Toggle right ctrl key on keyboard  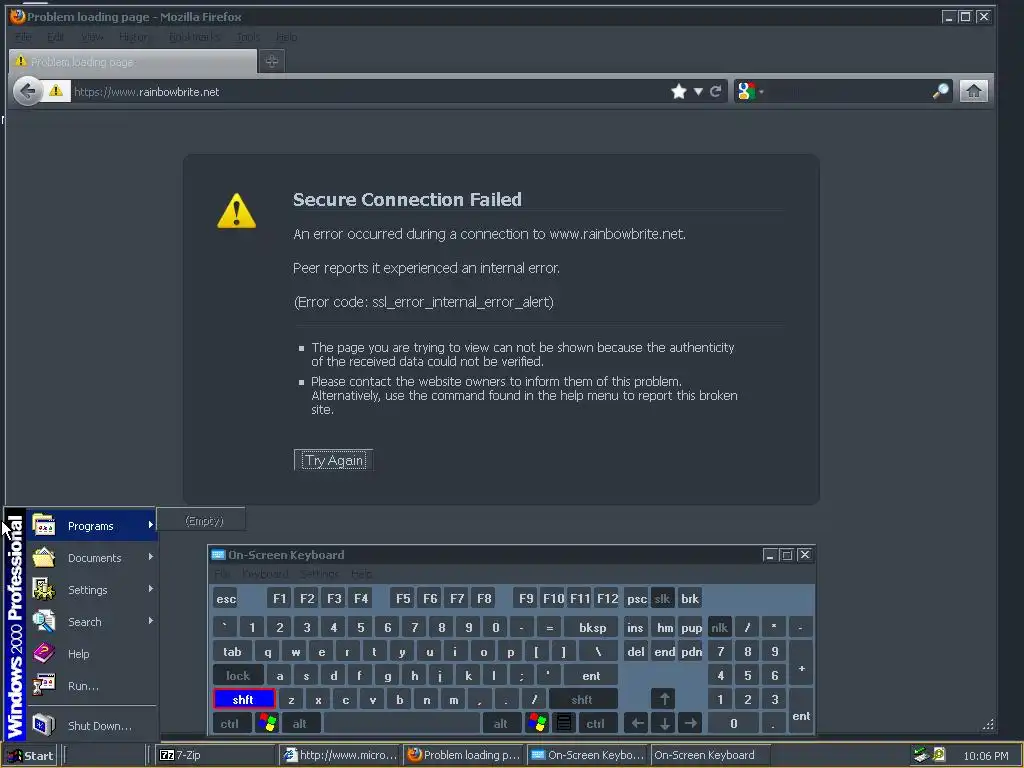(x=596, y=724)
